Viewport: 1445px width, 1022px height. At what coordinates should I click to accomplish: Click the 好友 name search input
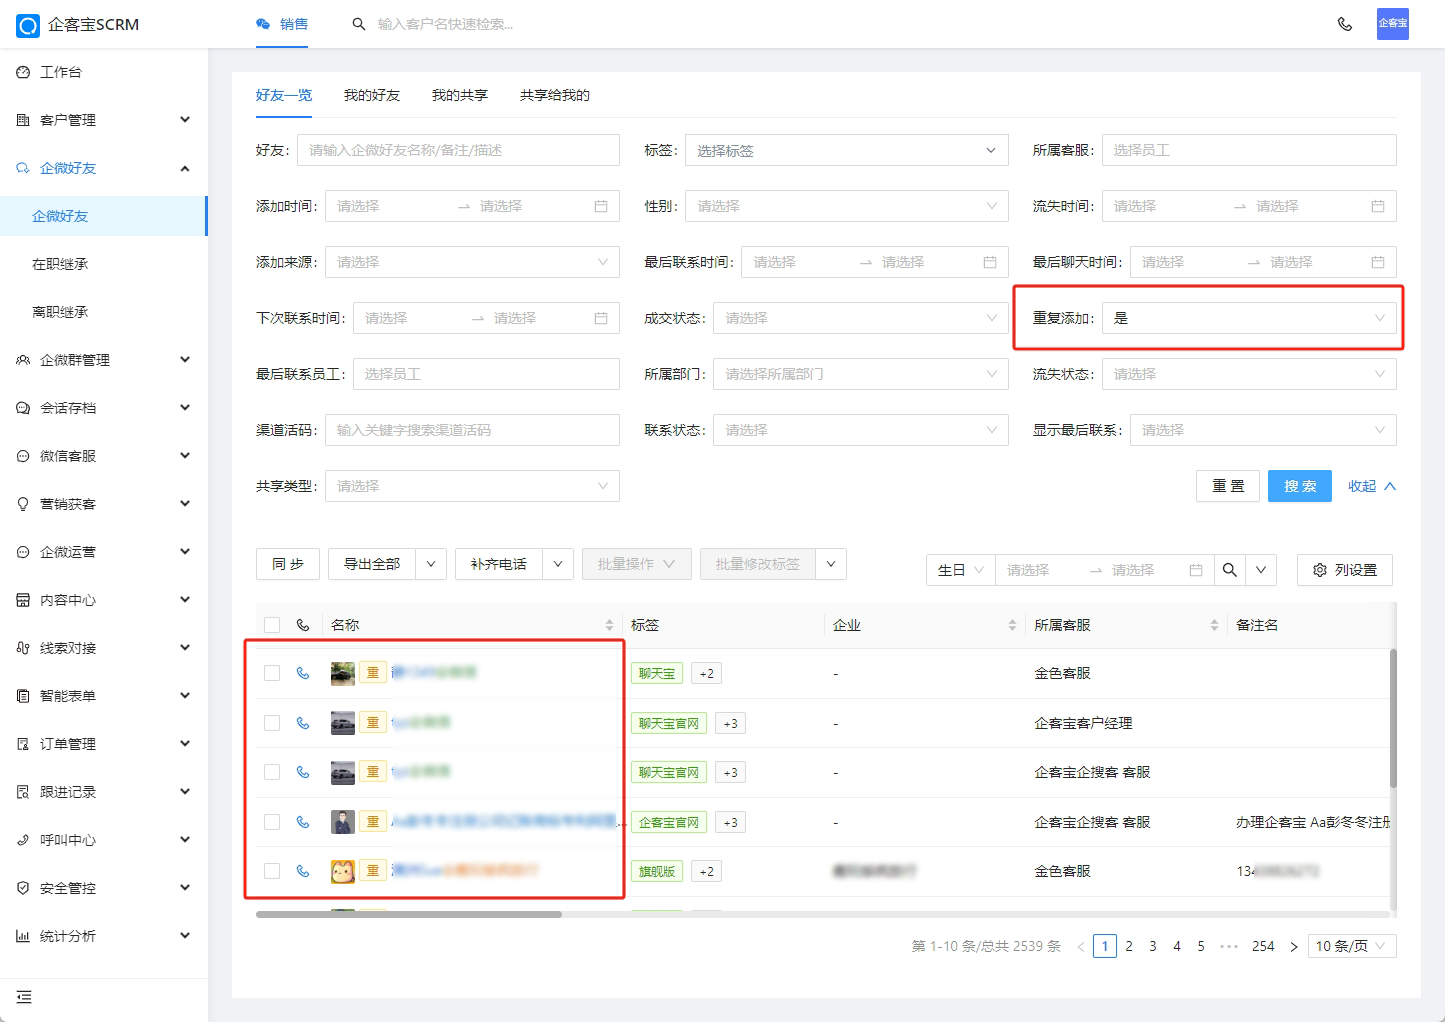458,150
